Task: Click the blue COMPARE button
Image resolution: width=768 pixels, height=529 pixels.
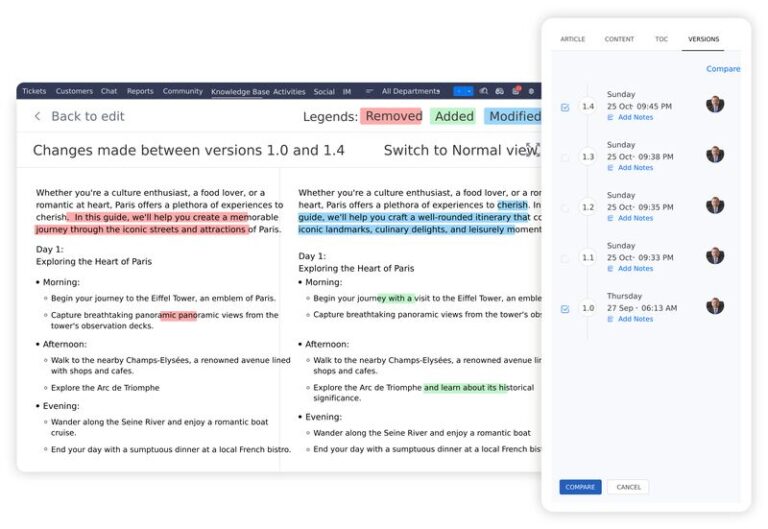Action: [x=580, y=487]
